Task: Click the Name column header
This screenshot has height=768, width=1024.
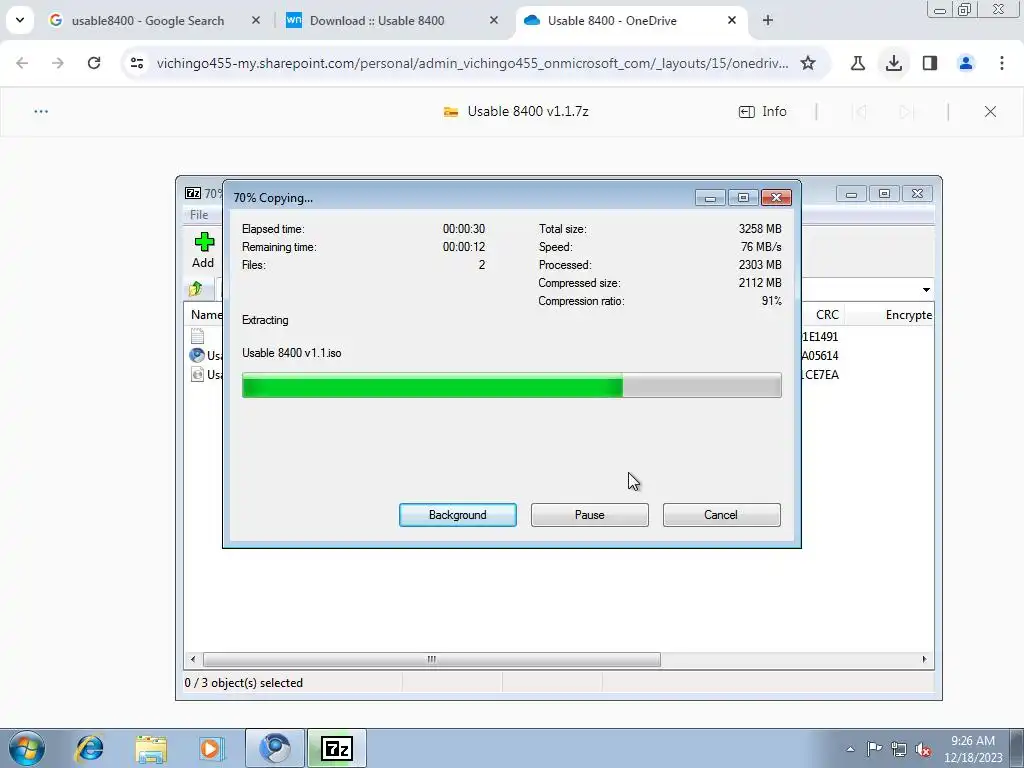Action: tap(205, 315)
